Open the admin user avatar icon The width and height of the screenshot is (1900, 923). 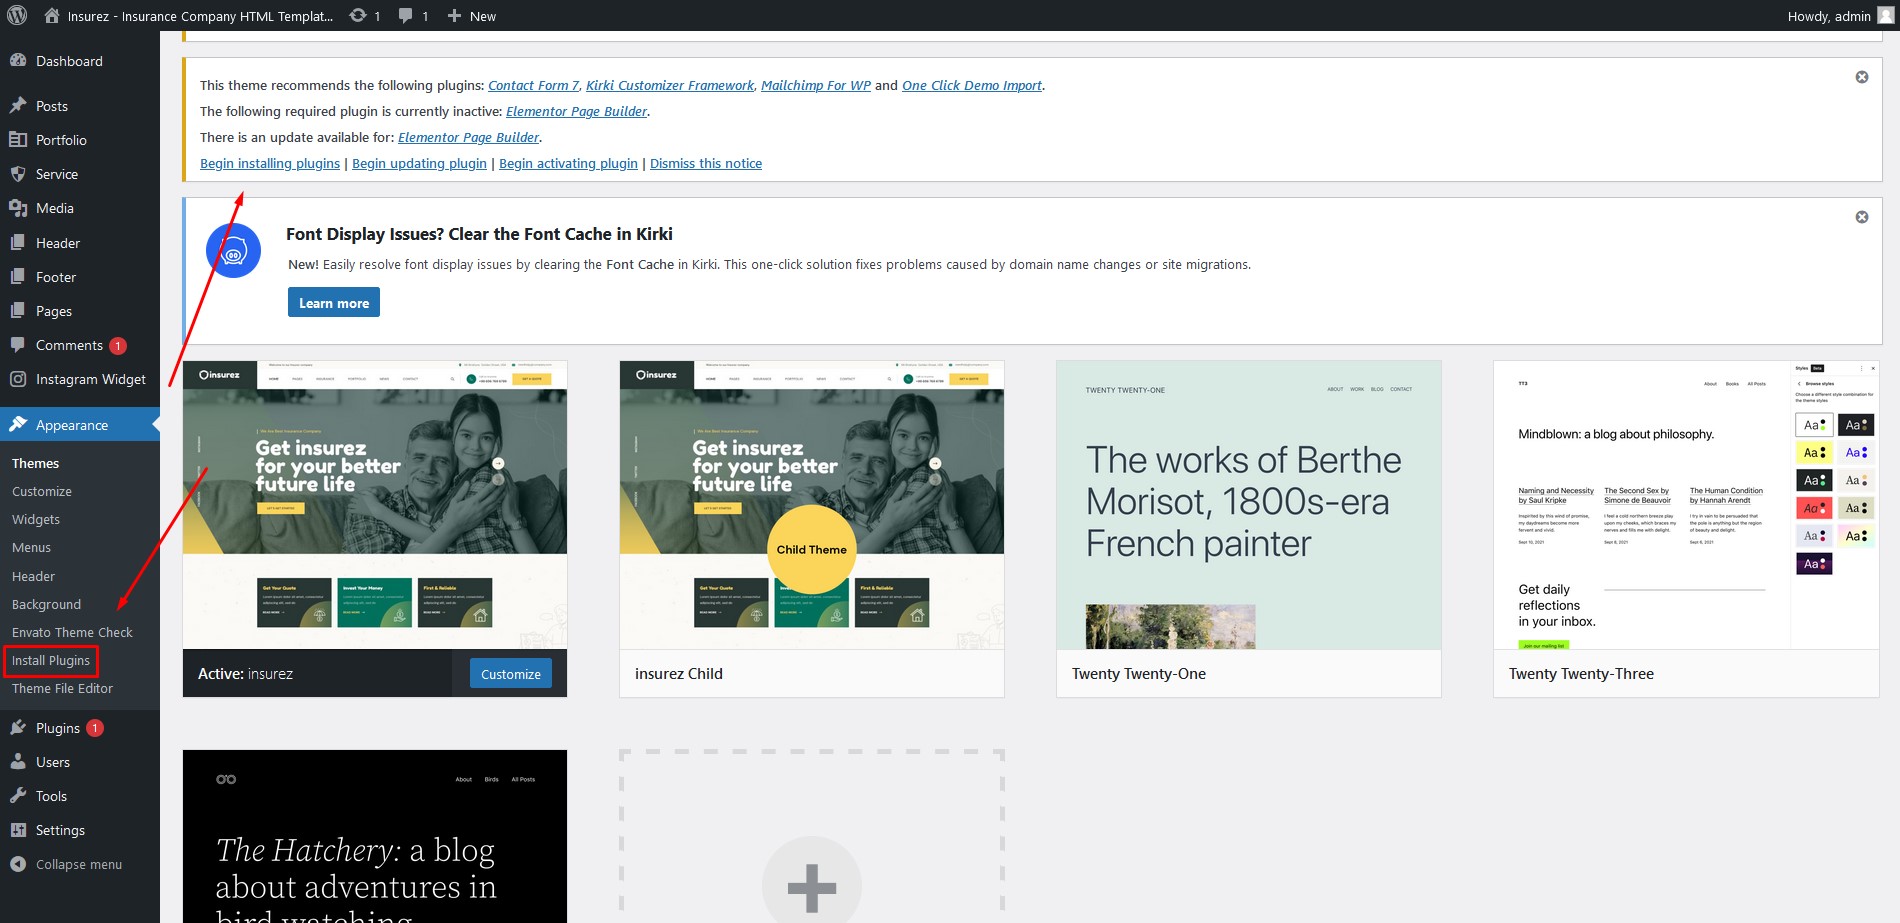pos(1885,16)
